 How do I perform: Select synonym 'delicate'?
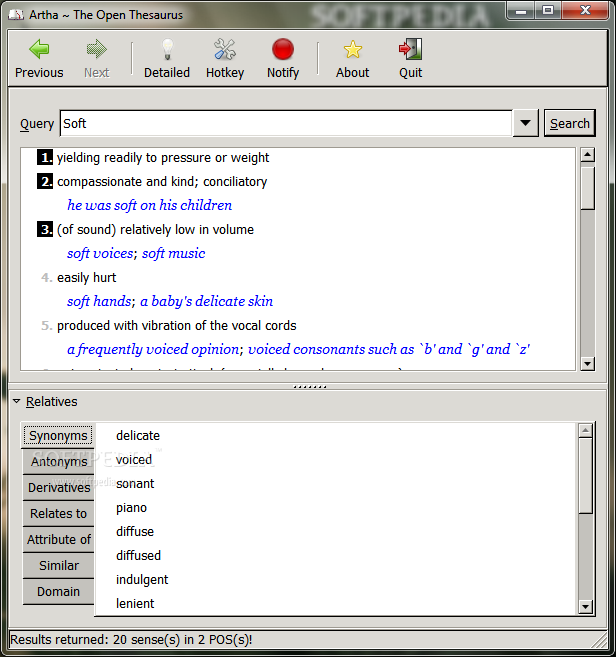click(x=138, y=435)
